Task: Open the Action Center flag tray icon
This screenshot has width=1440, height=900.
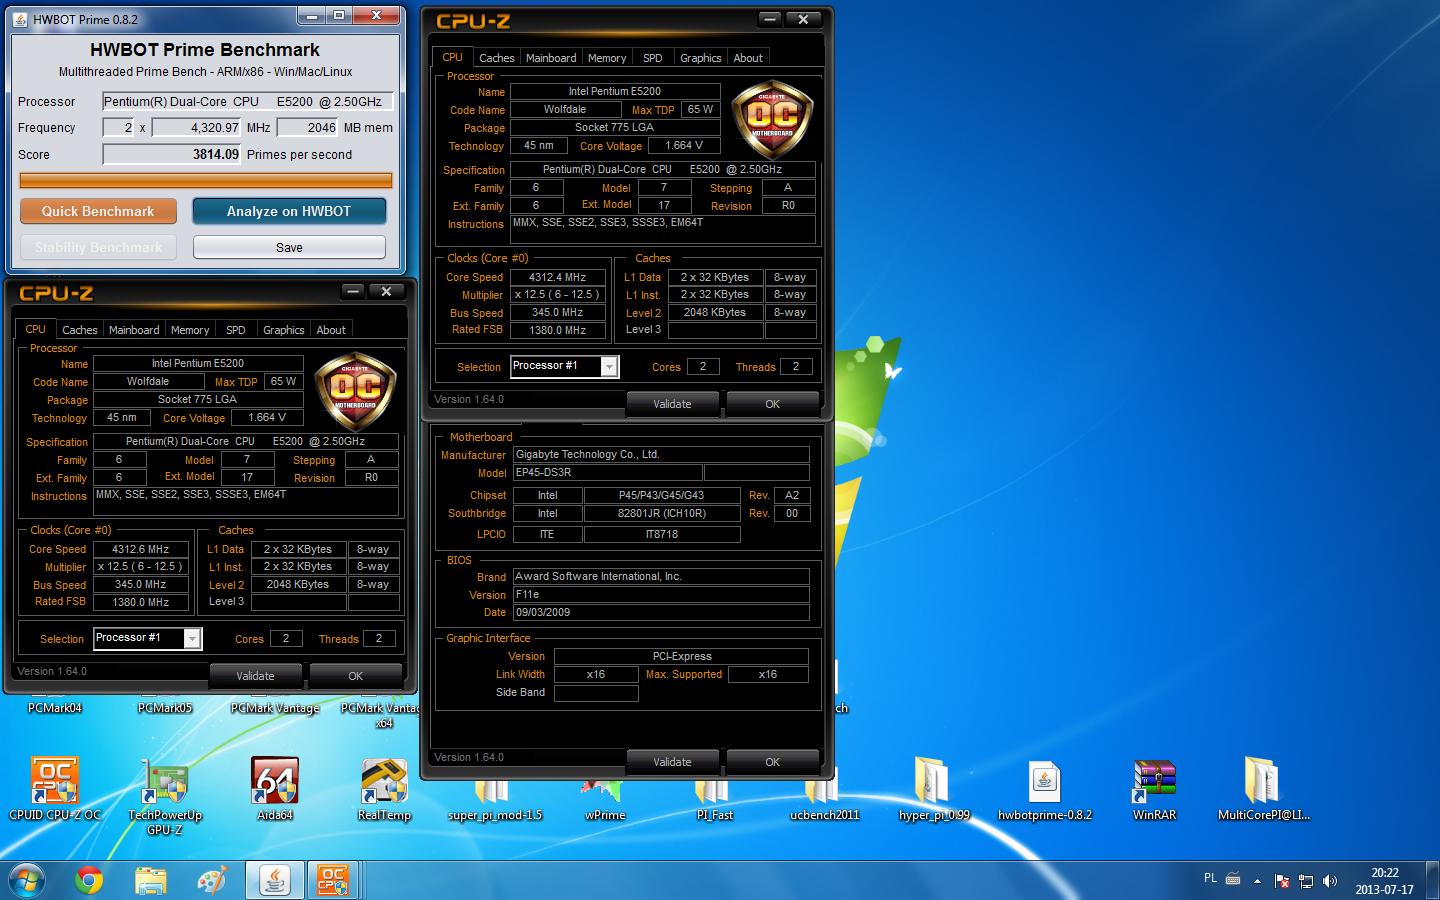Action: click(1281, 881)
